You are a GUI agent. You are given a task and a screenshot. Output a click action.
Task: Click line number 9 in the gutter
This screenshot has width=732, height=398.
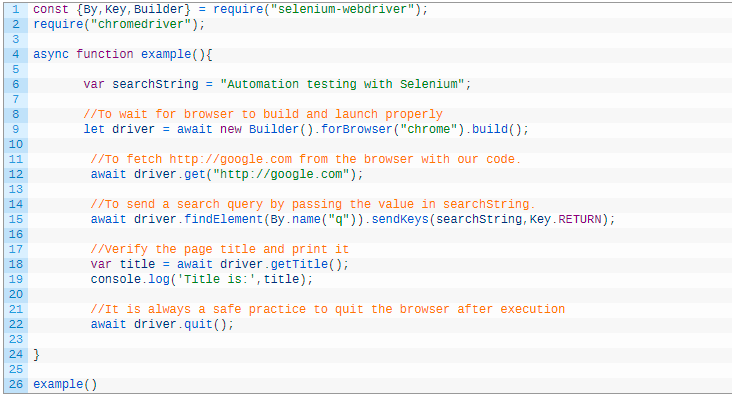click(16, 129)
